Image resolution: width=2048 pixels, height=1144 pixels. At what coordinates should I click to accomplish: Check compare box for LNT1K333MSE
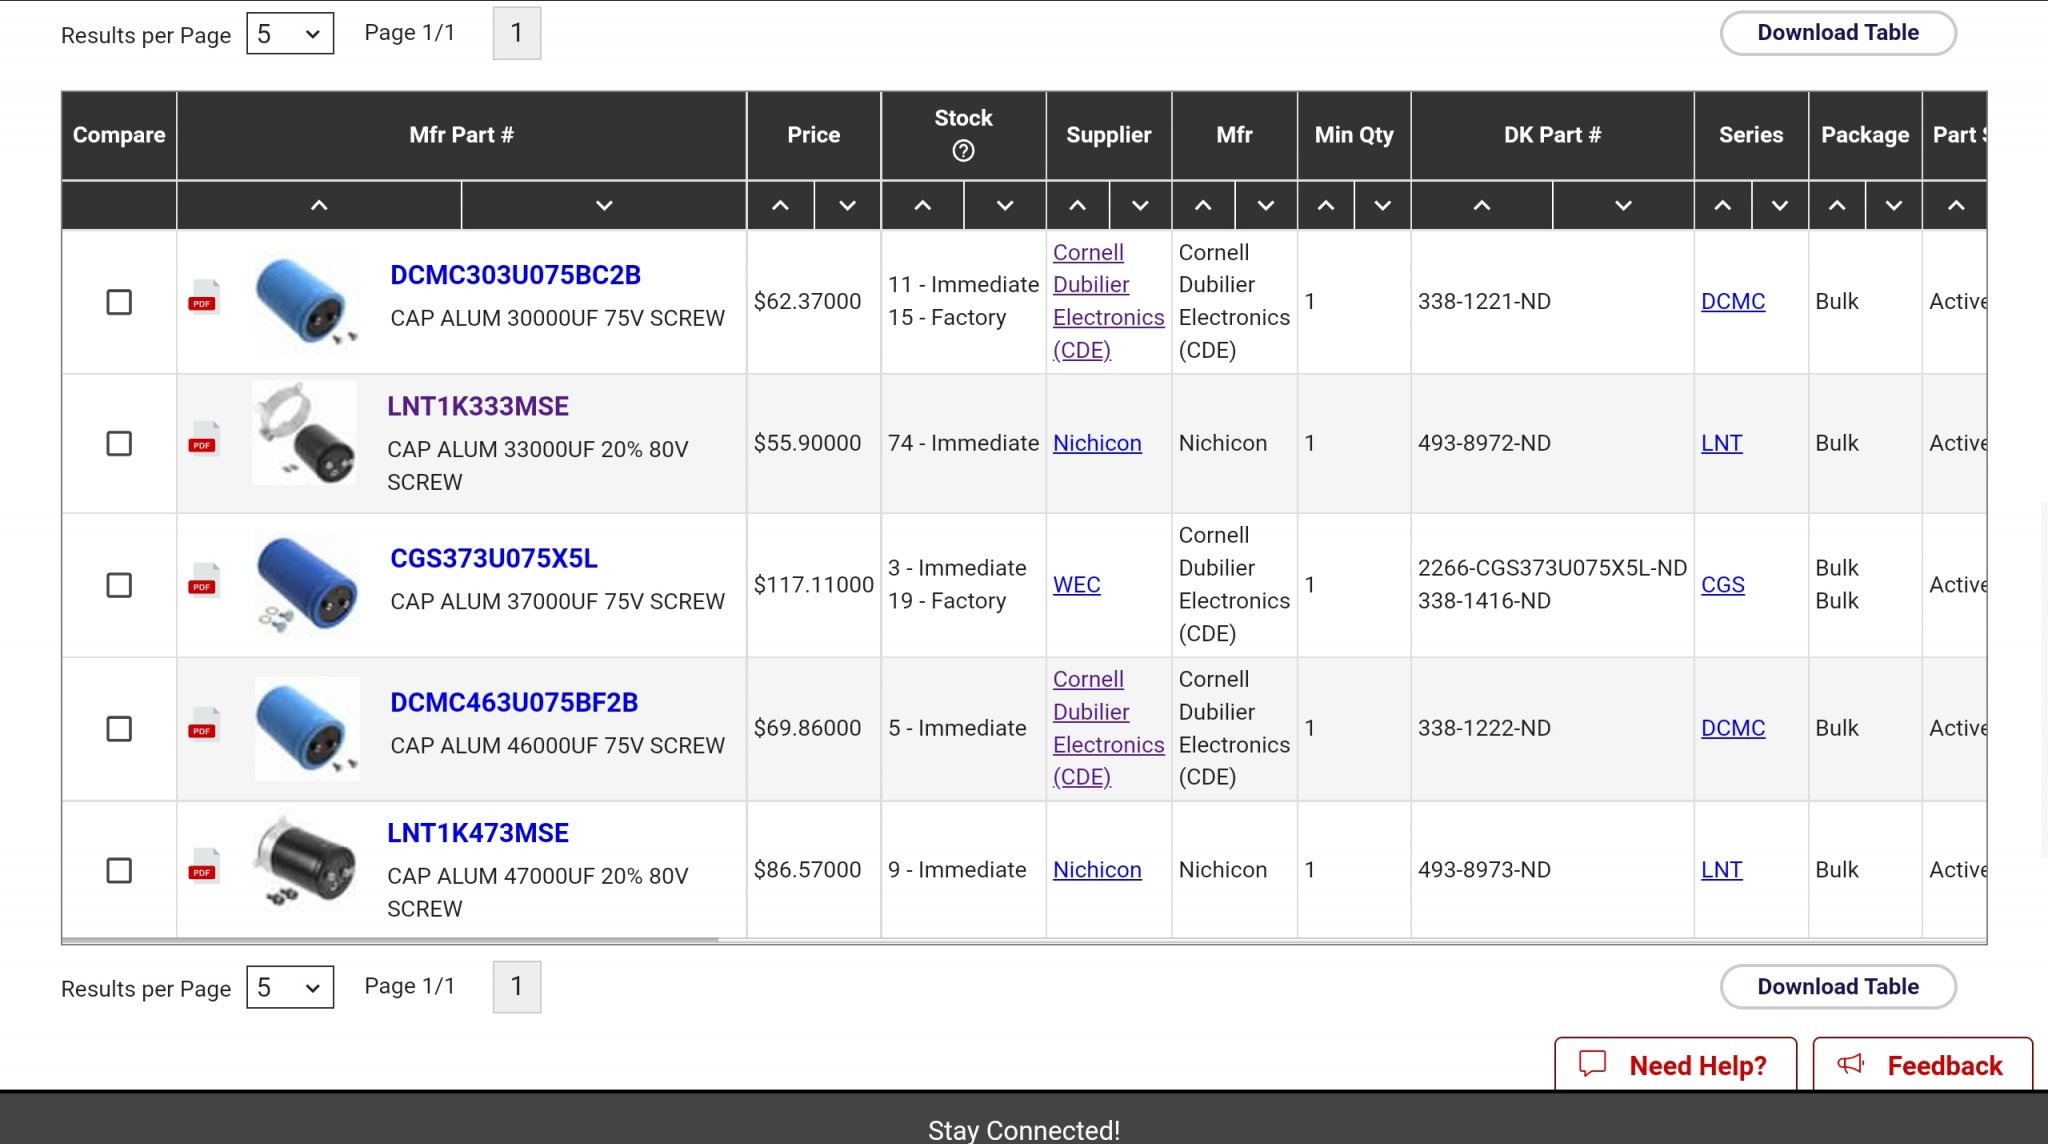119,443
